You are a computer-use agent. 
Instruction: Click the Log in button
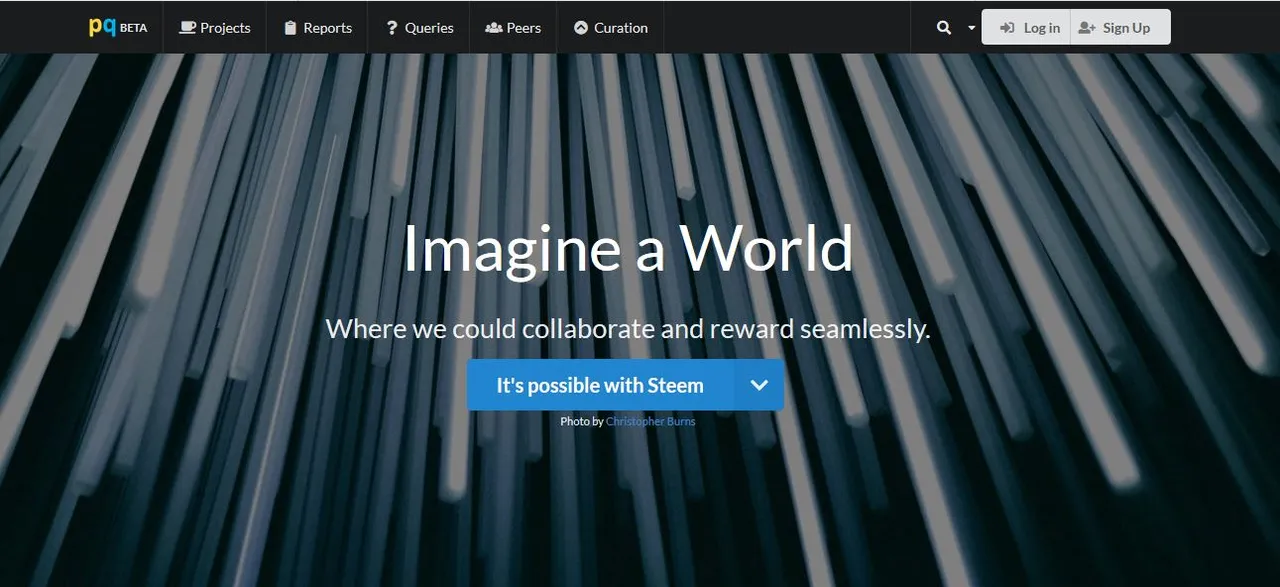click(1027, 27)
